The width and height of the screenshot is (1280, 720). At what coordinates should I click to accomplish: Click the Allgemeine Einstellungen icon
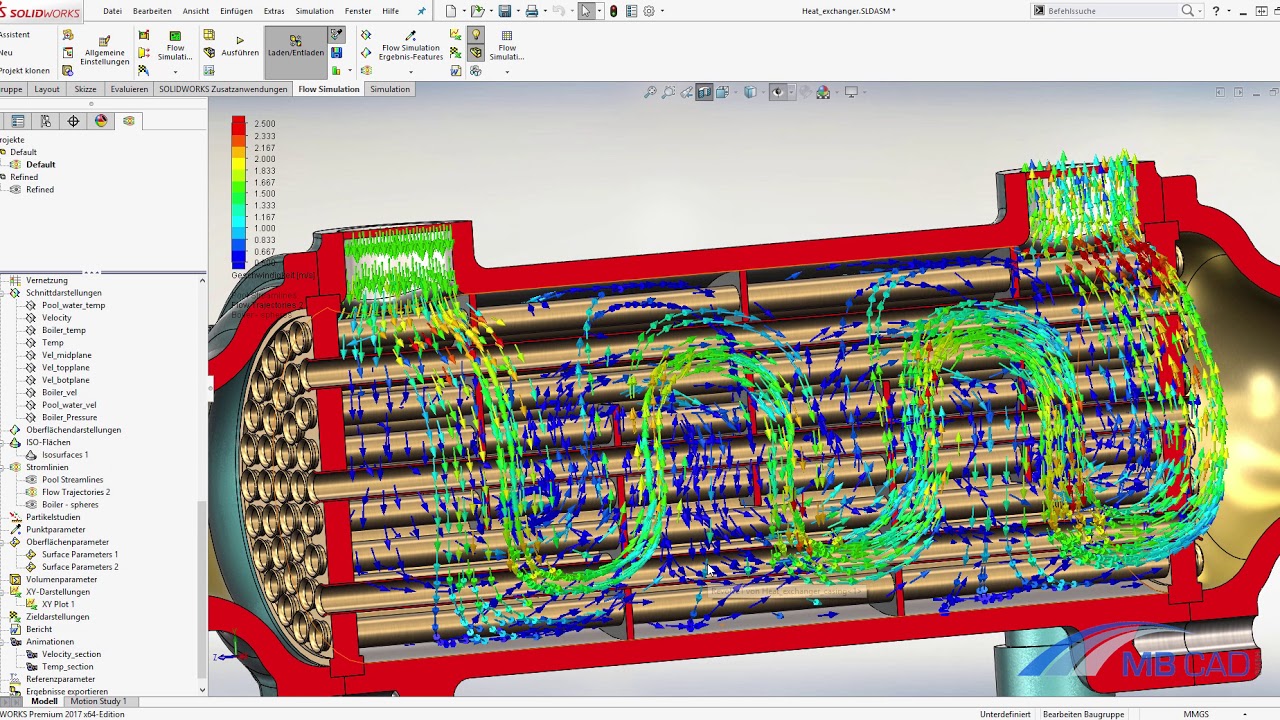104,41
